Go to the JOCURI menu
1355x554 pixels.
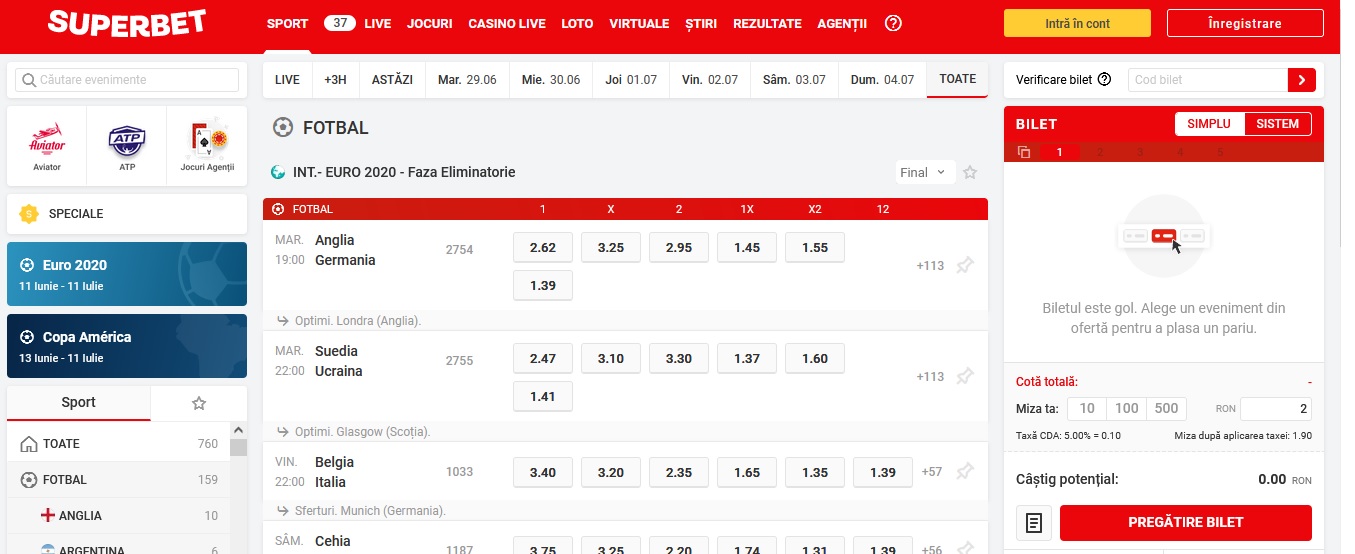tap(430, 23)
